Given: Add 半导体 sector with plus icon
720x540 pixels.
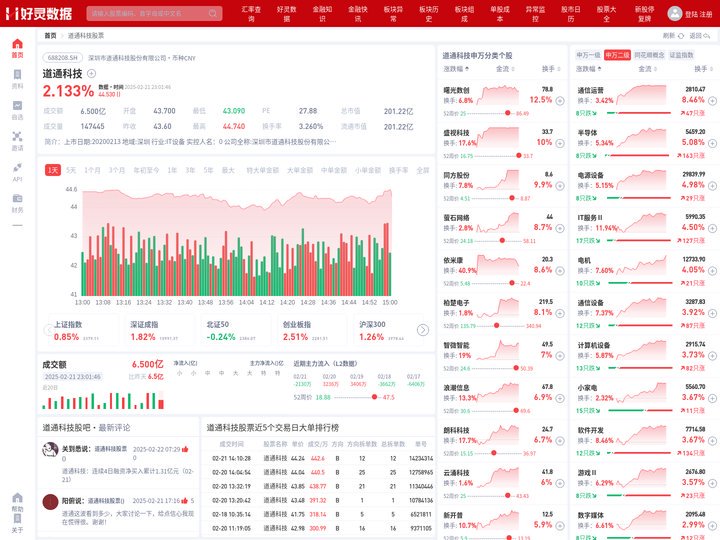Looking at the screenshot, I should pyautogui.click(x=712, y=143).
